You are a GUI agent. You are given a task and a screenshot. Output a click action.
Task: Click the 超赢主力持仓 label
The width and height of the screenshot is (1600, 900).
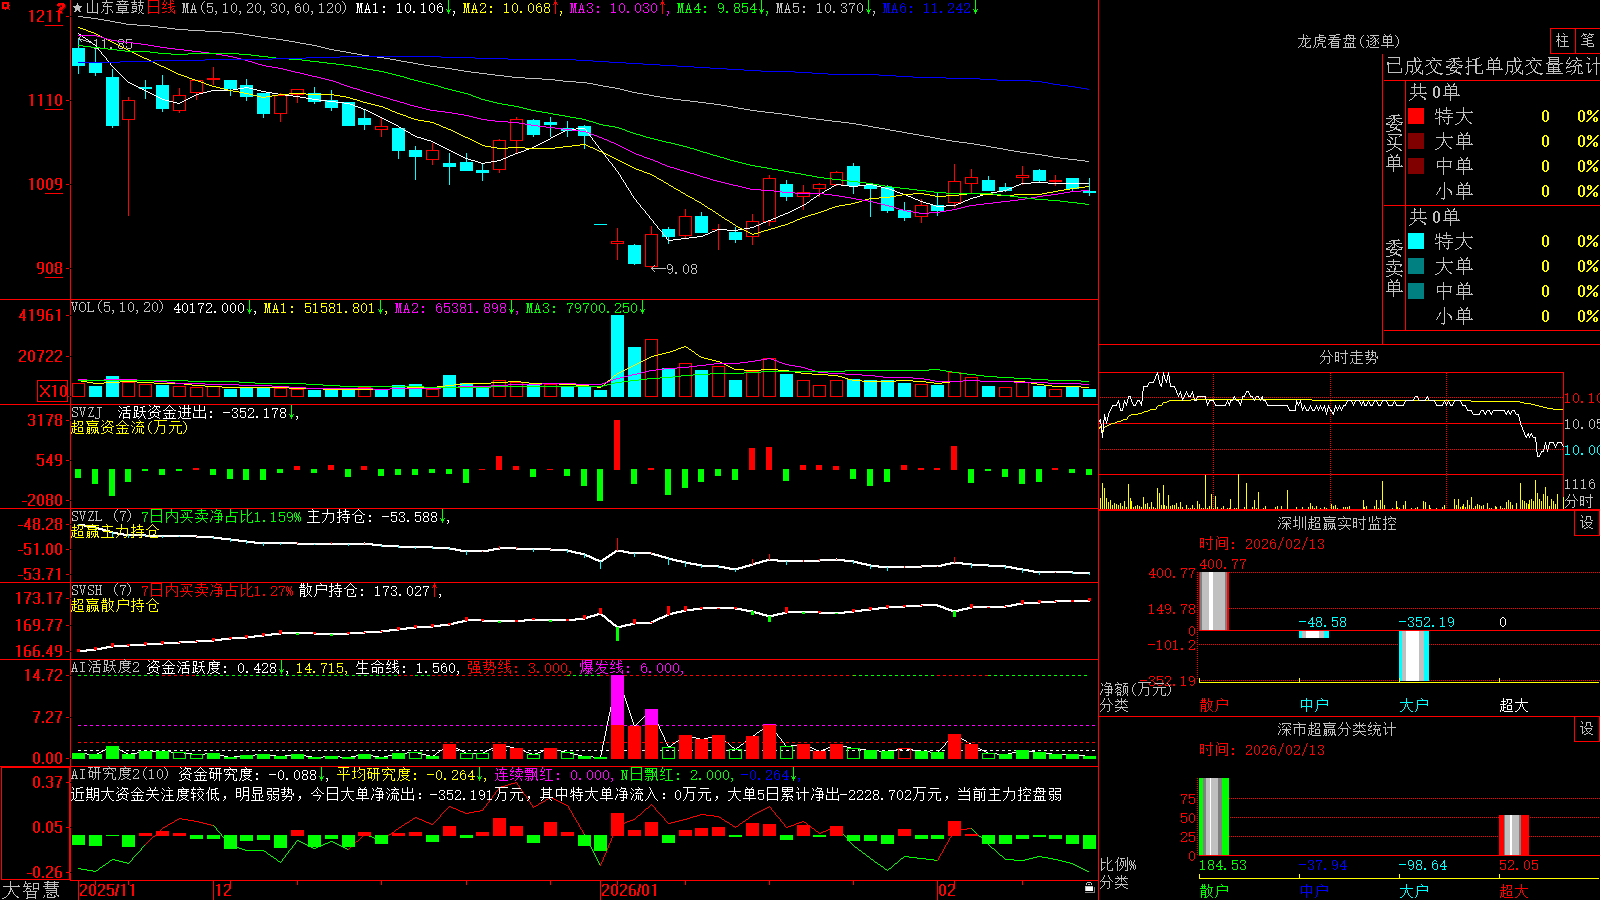(x=115, y=531)
